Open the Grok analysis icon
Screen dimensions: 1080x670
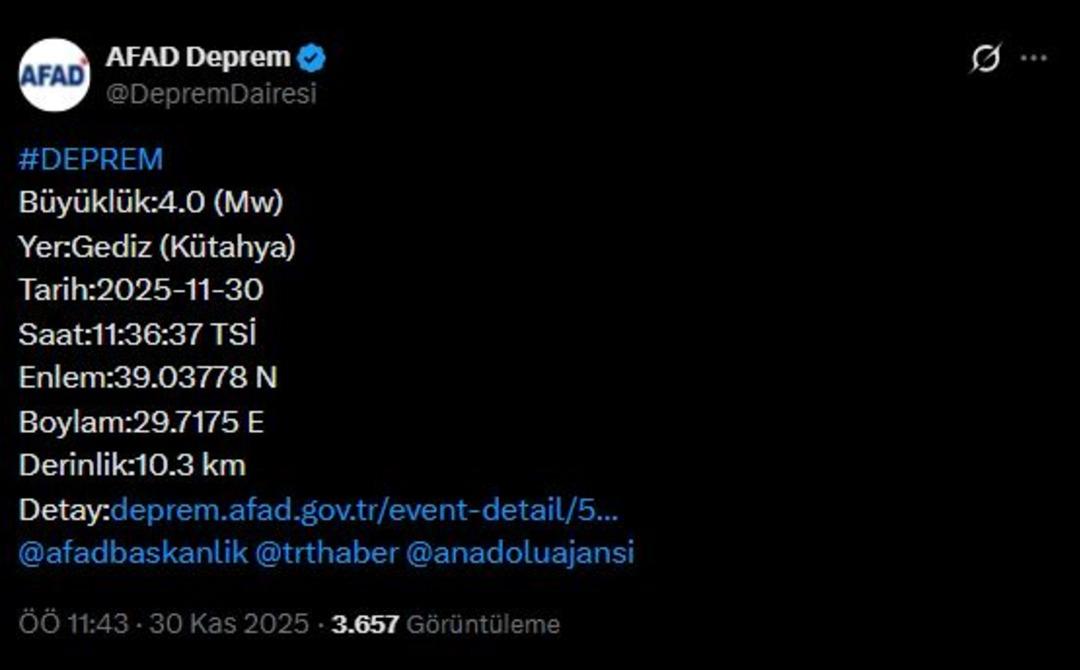[x=987, y=60]
